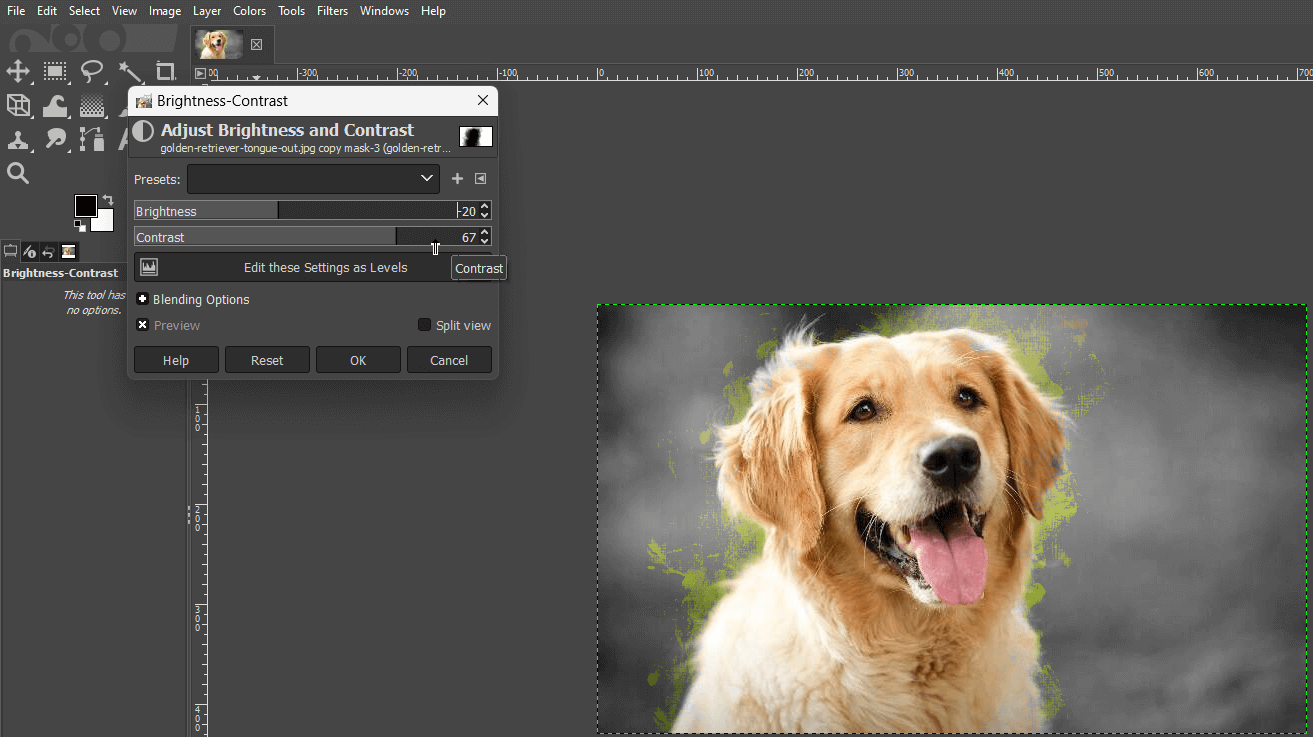Open the Select menu

click(x=84, y=11)
